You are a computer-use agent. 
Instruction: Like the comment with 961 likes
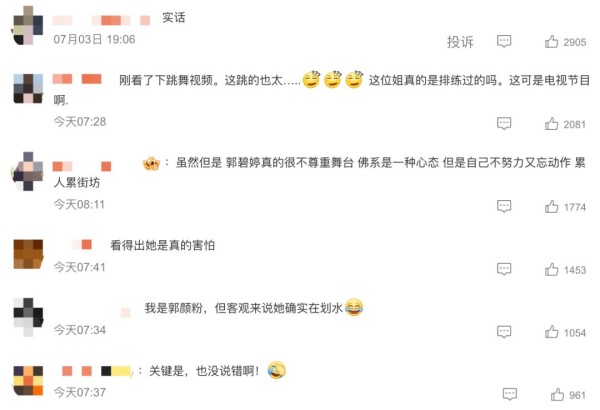coord(557,394)
